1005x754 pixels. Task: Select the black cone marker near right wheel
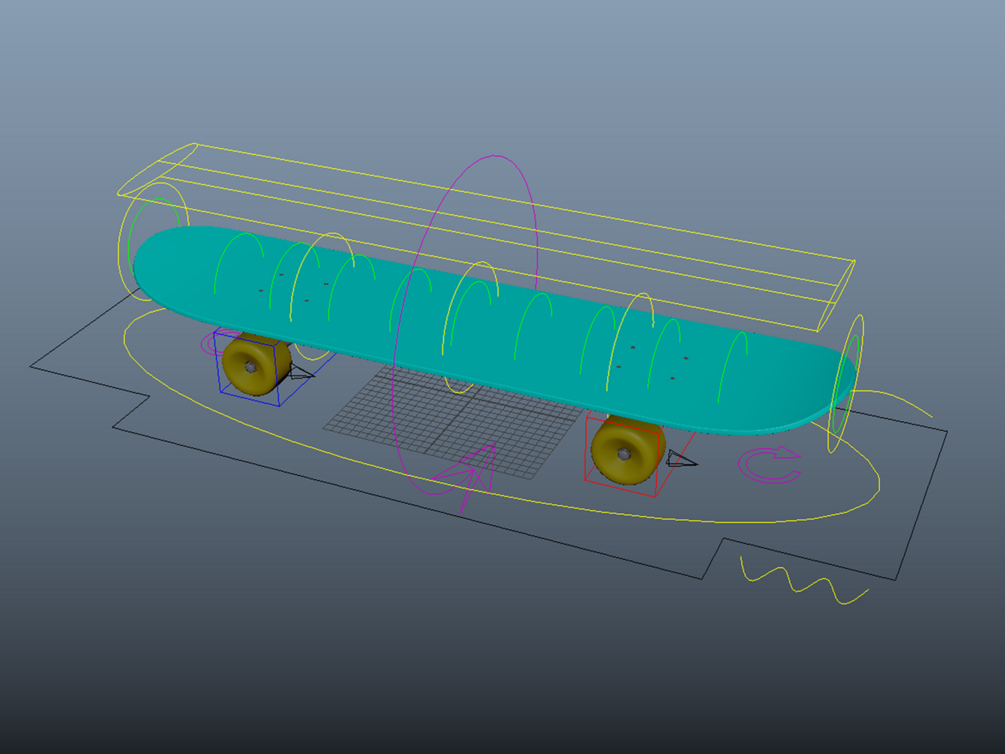(680, 458)
